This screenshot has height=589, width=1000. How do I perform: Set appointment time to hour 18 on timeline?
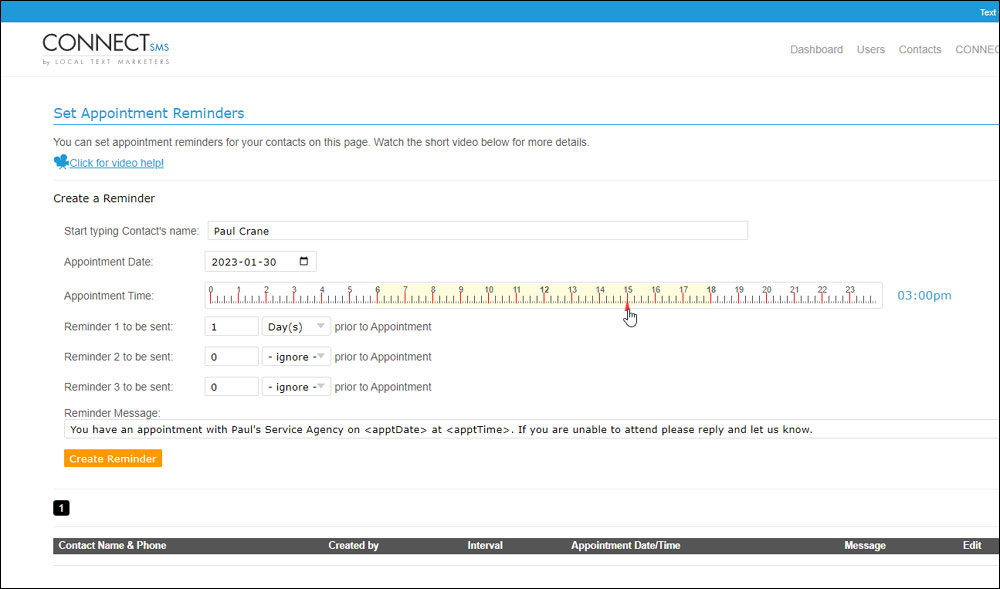click(710, 295)
